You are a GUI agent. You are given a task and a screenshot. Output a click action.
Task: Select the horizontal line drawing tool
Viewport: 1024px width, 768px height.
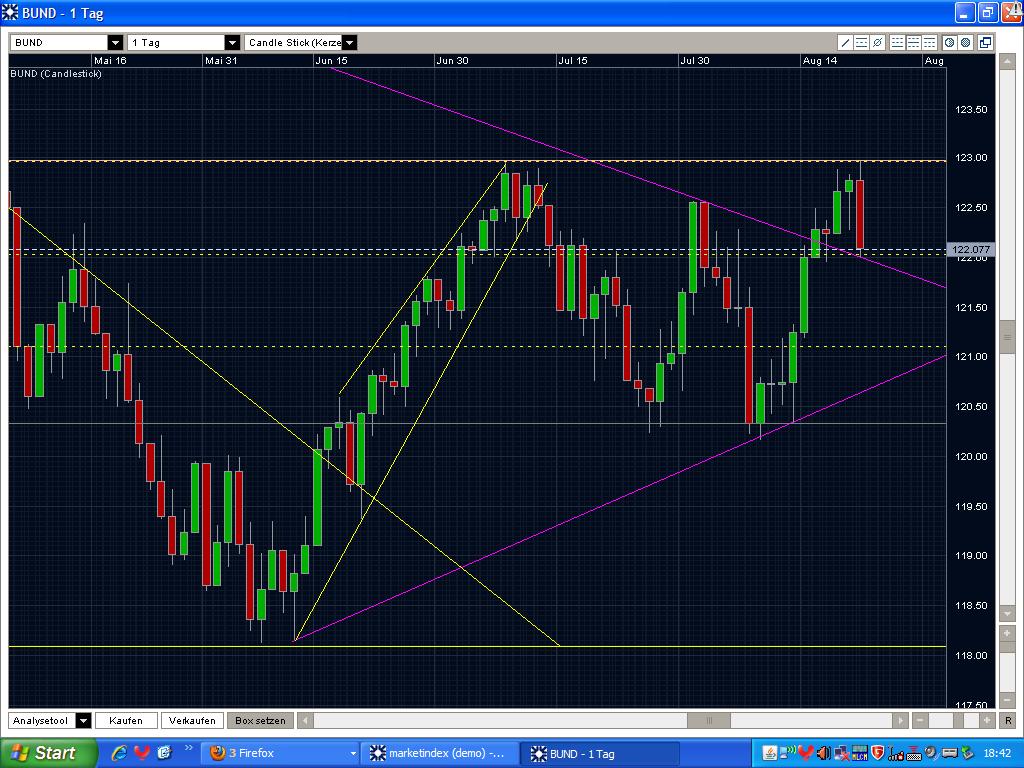860,43
